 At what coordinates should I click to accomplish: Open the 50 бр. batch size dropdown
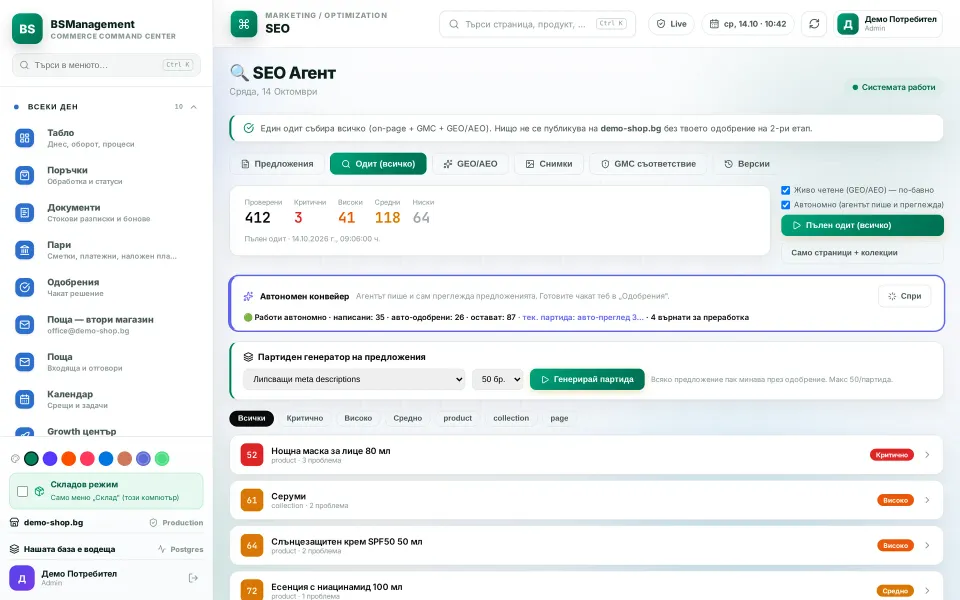(498, 380)
